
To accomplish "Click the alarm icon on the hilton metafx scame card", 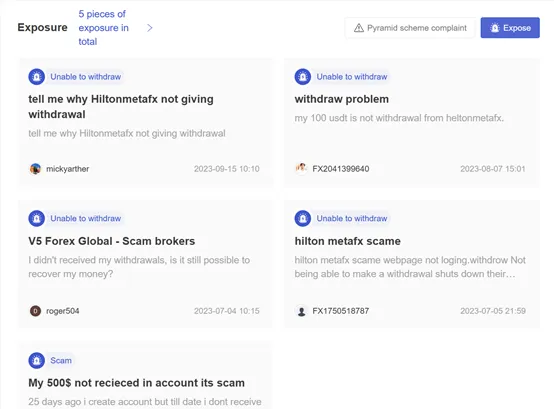I will tap(303, 219).
